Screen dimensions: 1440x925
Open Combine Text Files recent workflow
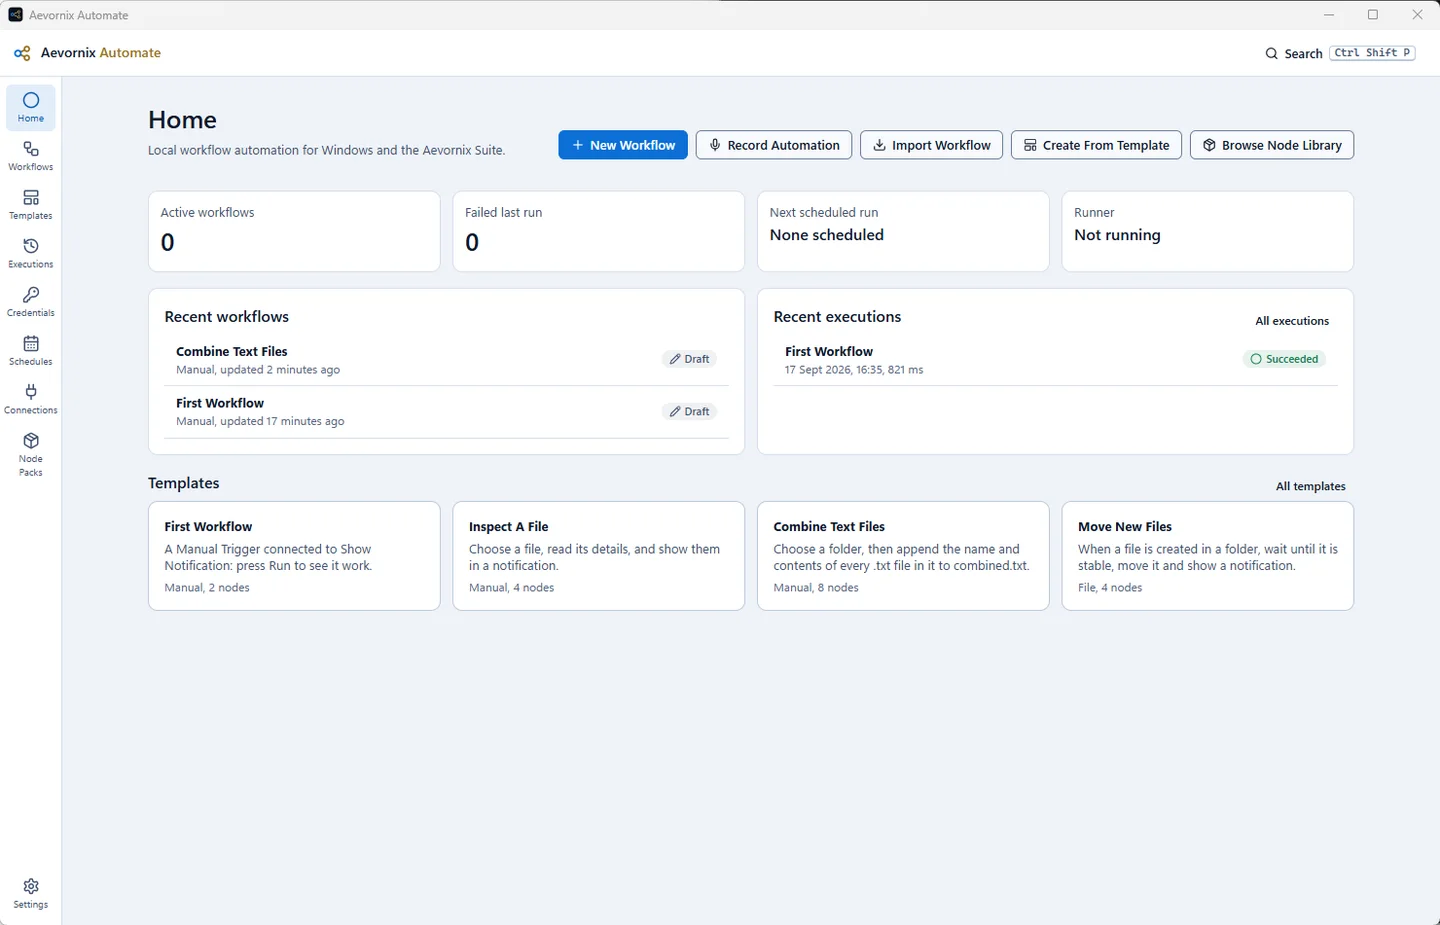coord(446,360)
